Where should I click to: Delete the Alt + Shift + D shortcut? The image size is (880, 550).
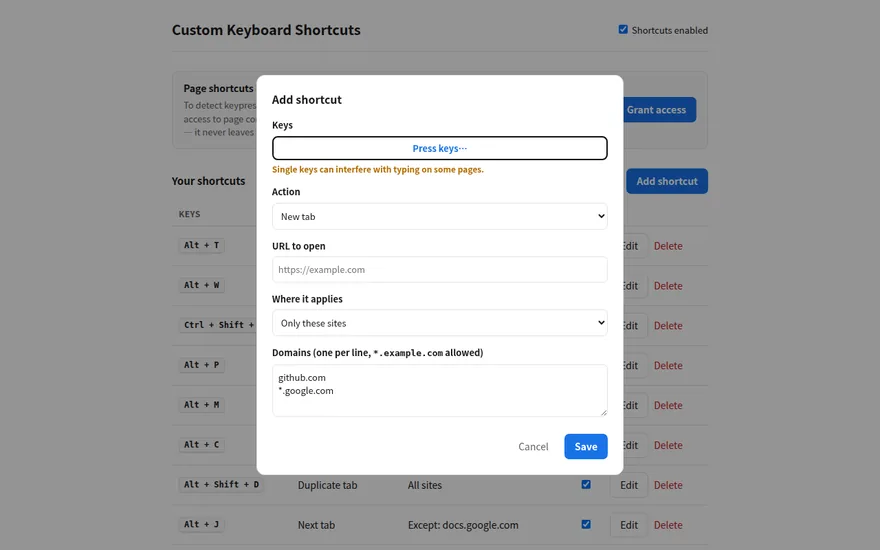pos(668,485)
